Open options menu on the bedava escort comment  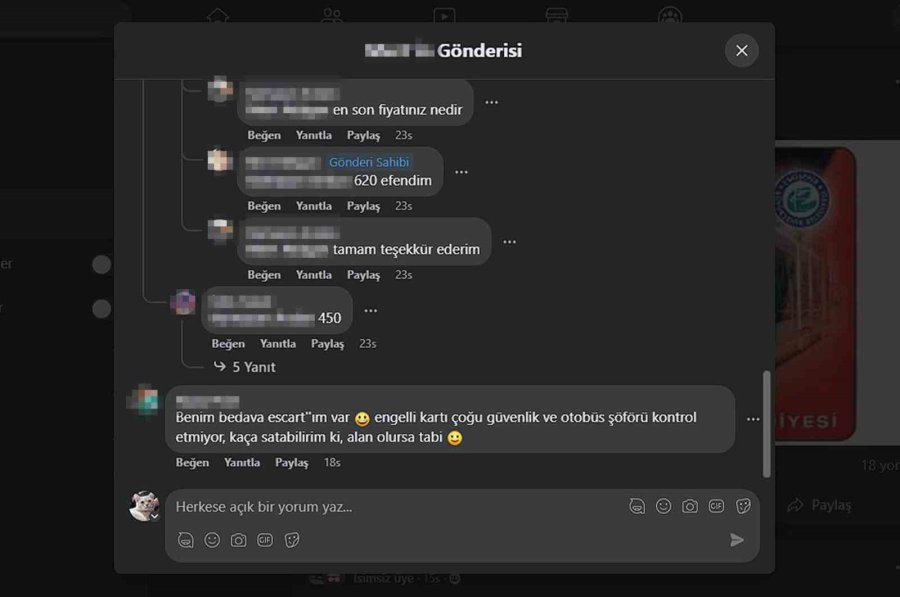753,420
